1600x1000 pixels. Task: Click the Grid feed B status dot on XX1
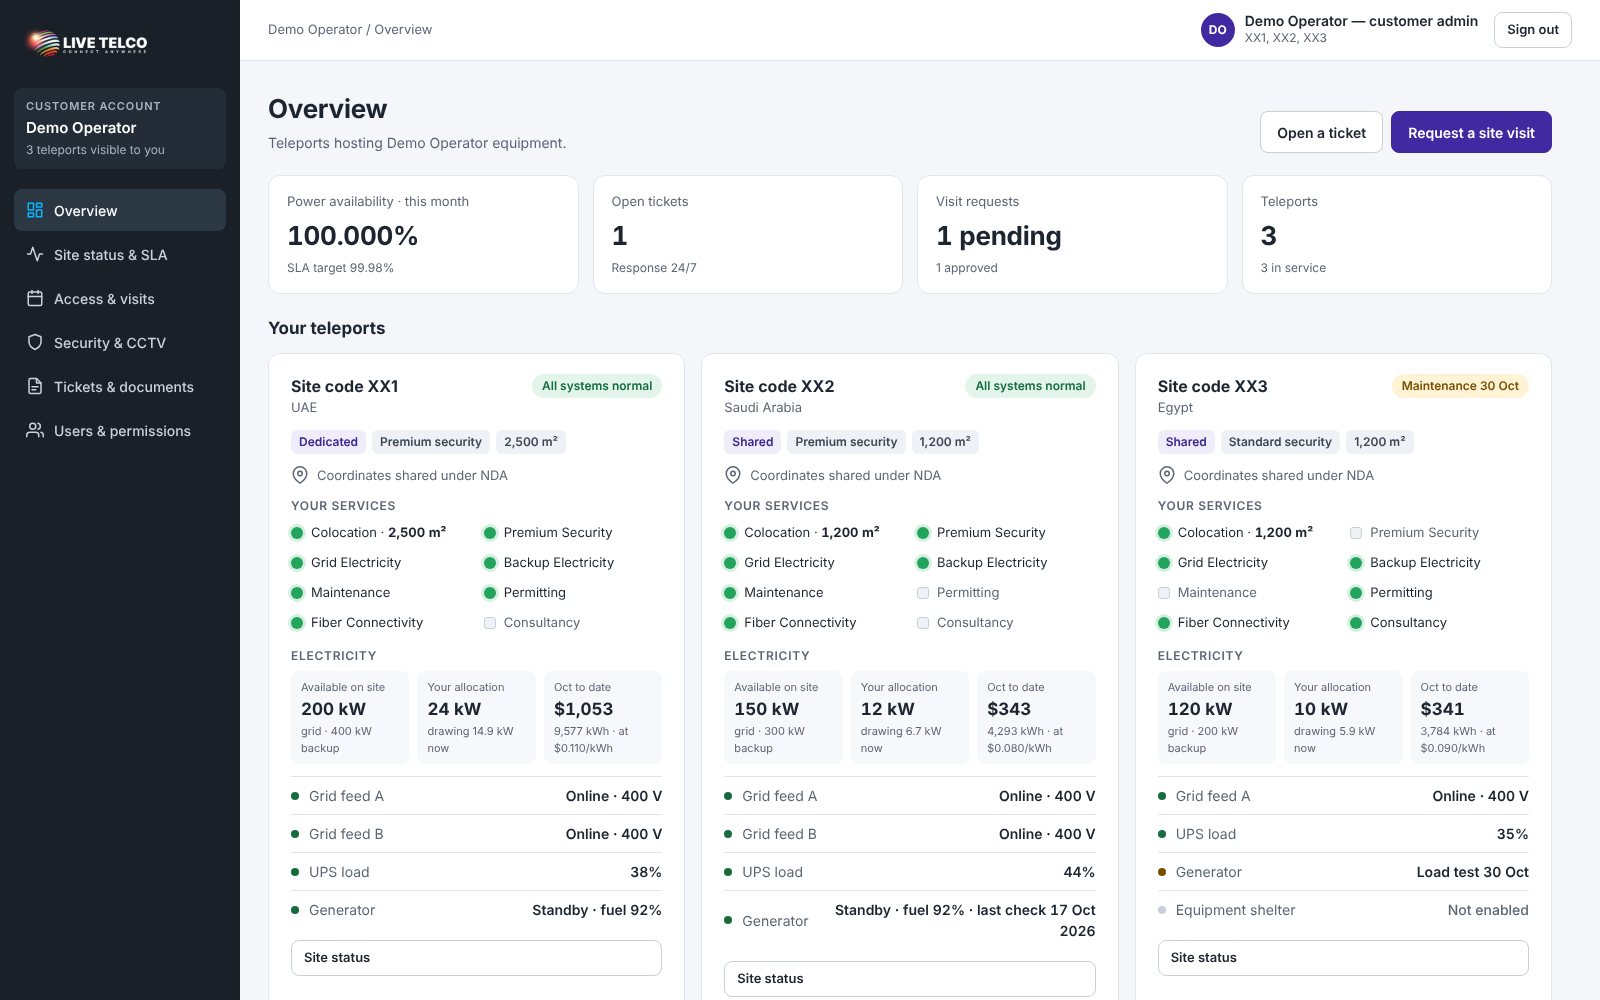click(295, 834)
